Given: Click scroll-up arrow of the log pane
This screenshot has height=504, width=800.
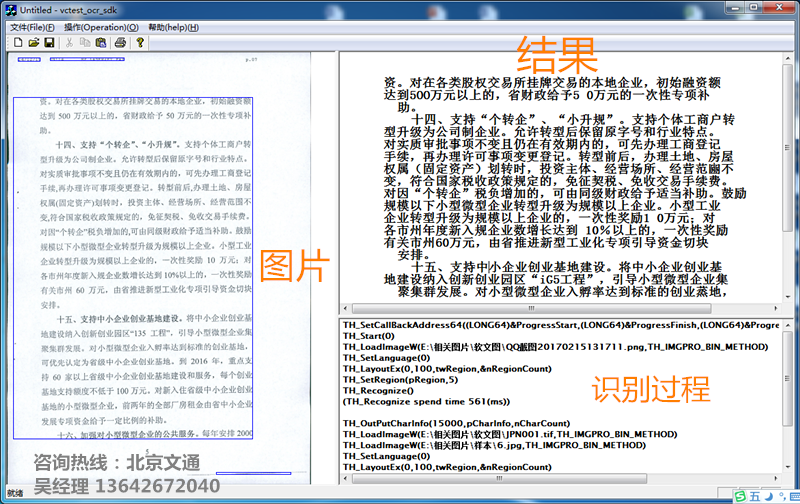Looking at the screenshot, I should 788,325.
